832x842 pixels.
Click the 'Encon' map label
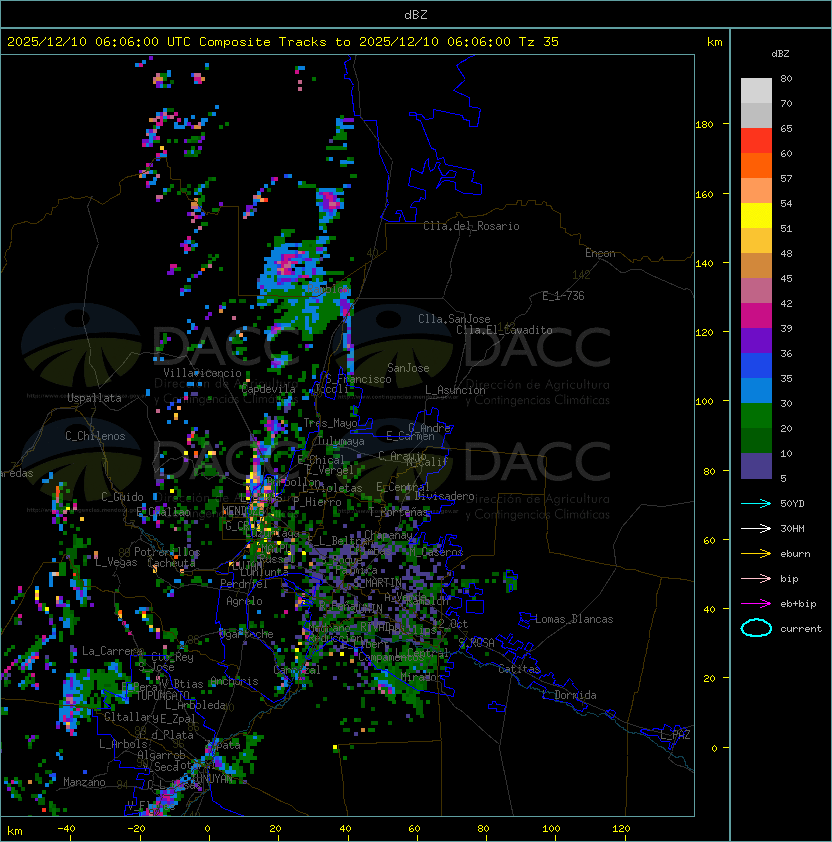click(600, 253)
